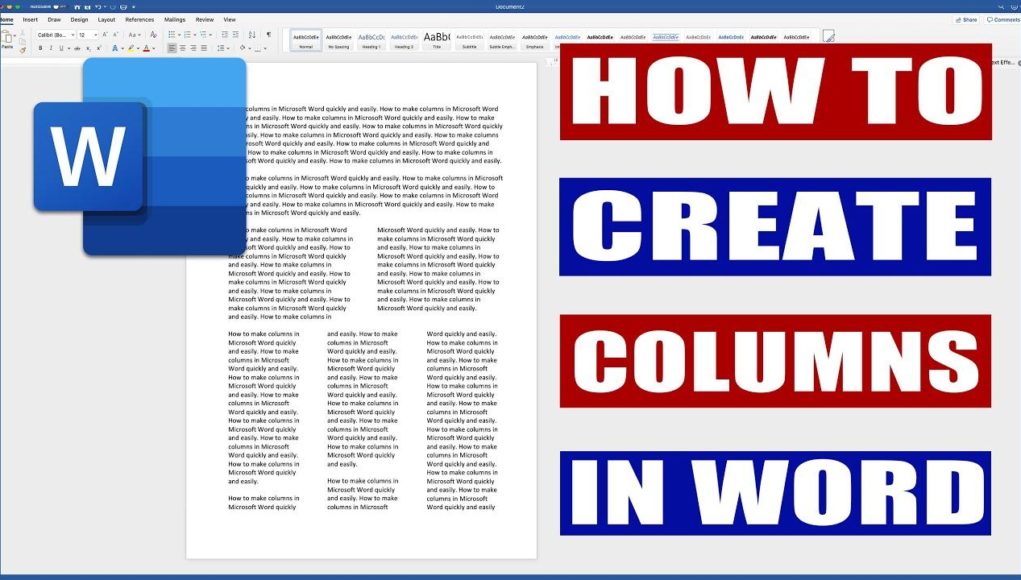
Task: Apply the Normal style
Action: point(305,40)
